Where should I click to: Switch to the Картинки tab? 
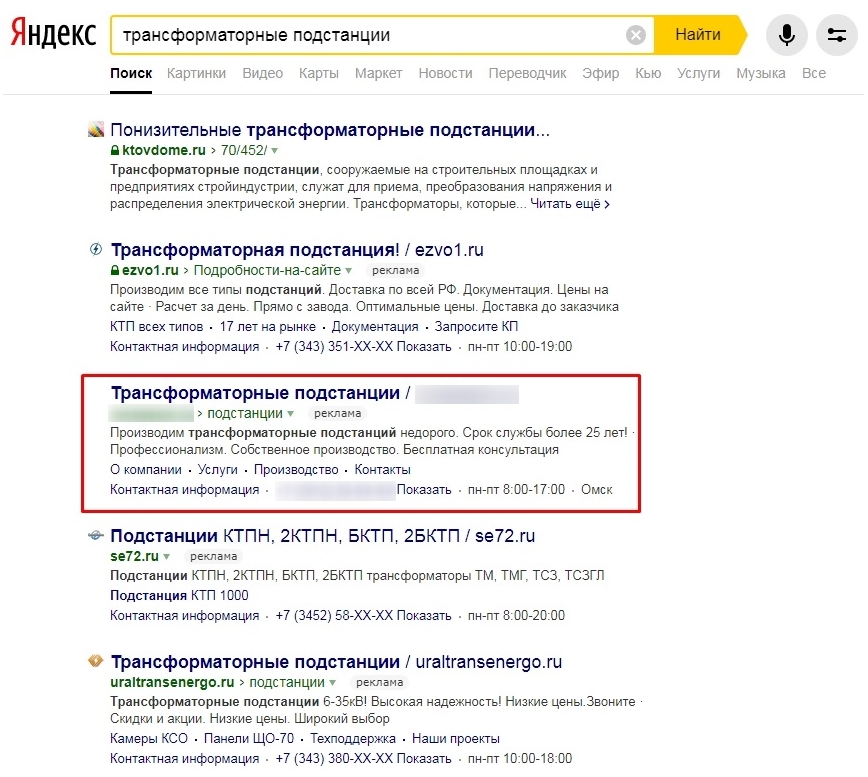[x=196, y=73]
